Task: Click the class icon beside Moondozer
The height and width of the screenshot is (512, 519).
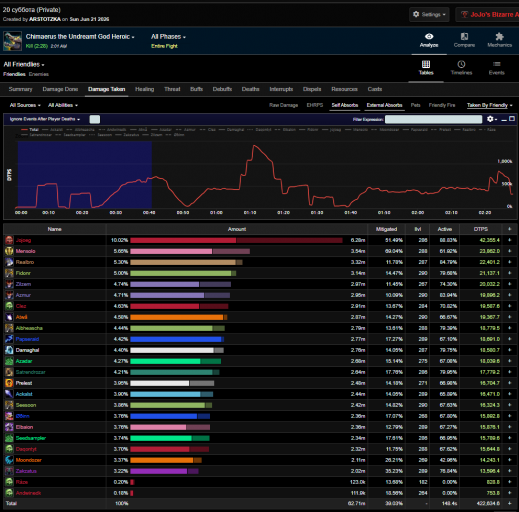Action: (9, 460)
